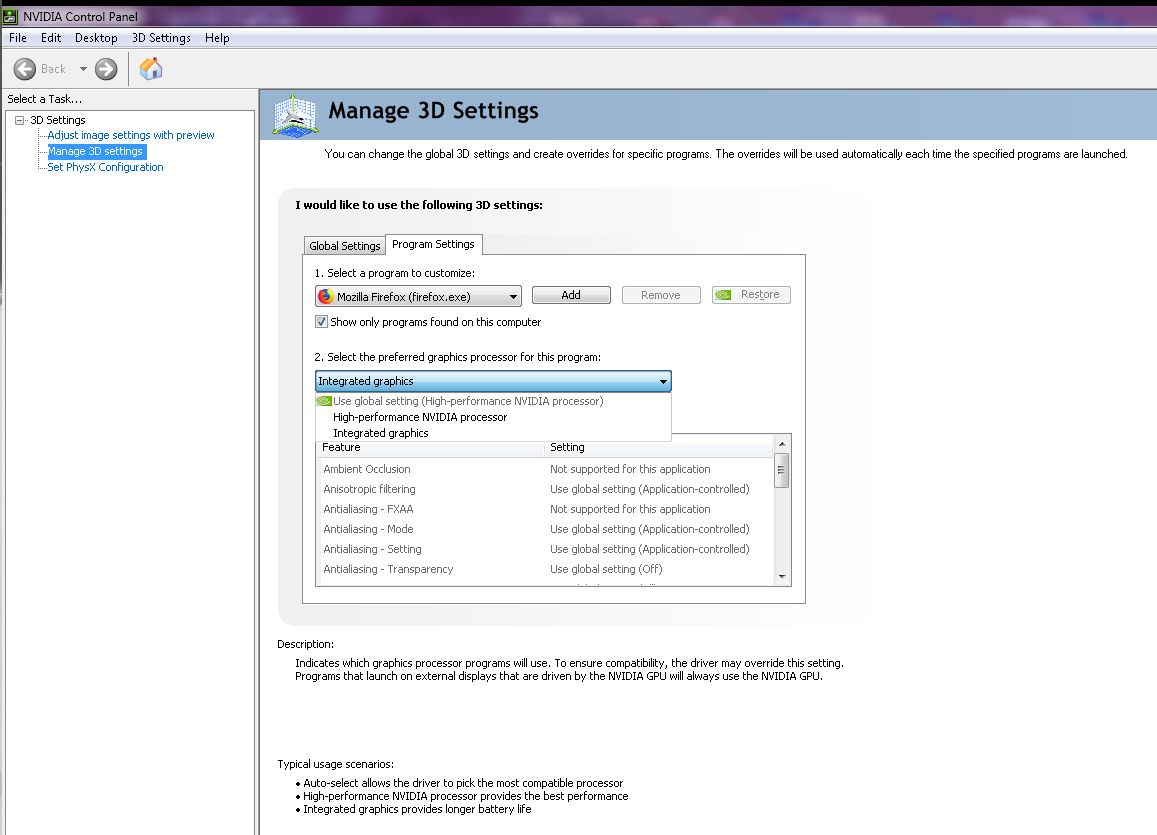
Task: Open the Desktop menu
Action: [96, 38]
